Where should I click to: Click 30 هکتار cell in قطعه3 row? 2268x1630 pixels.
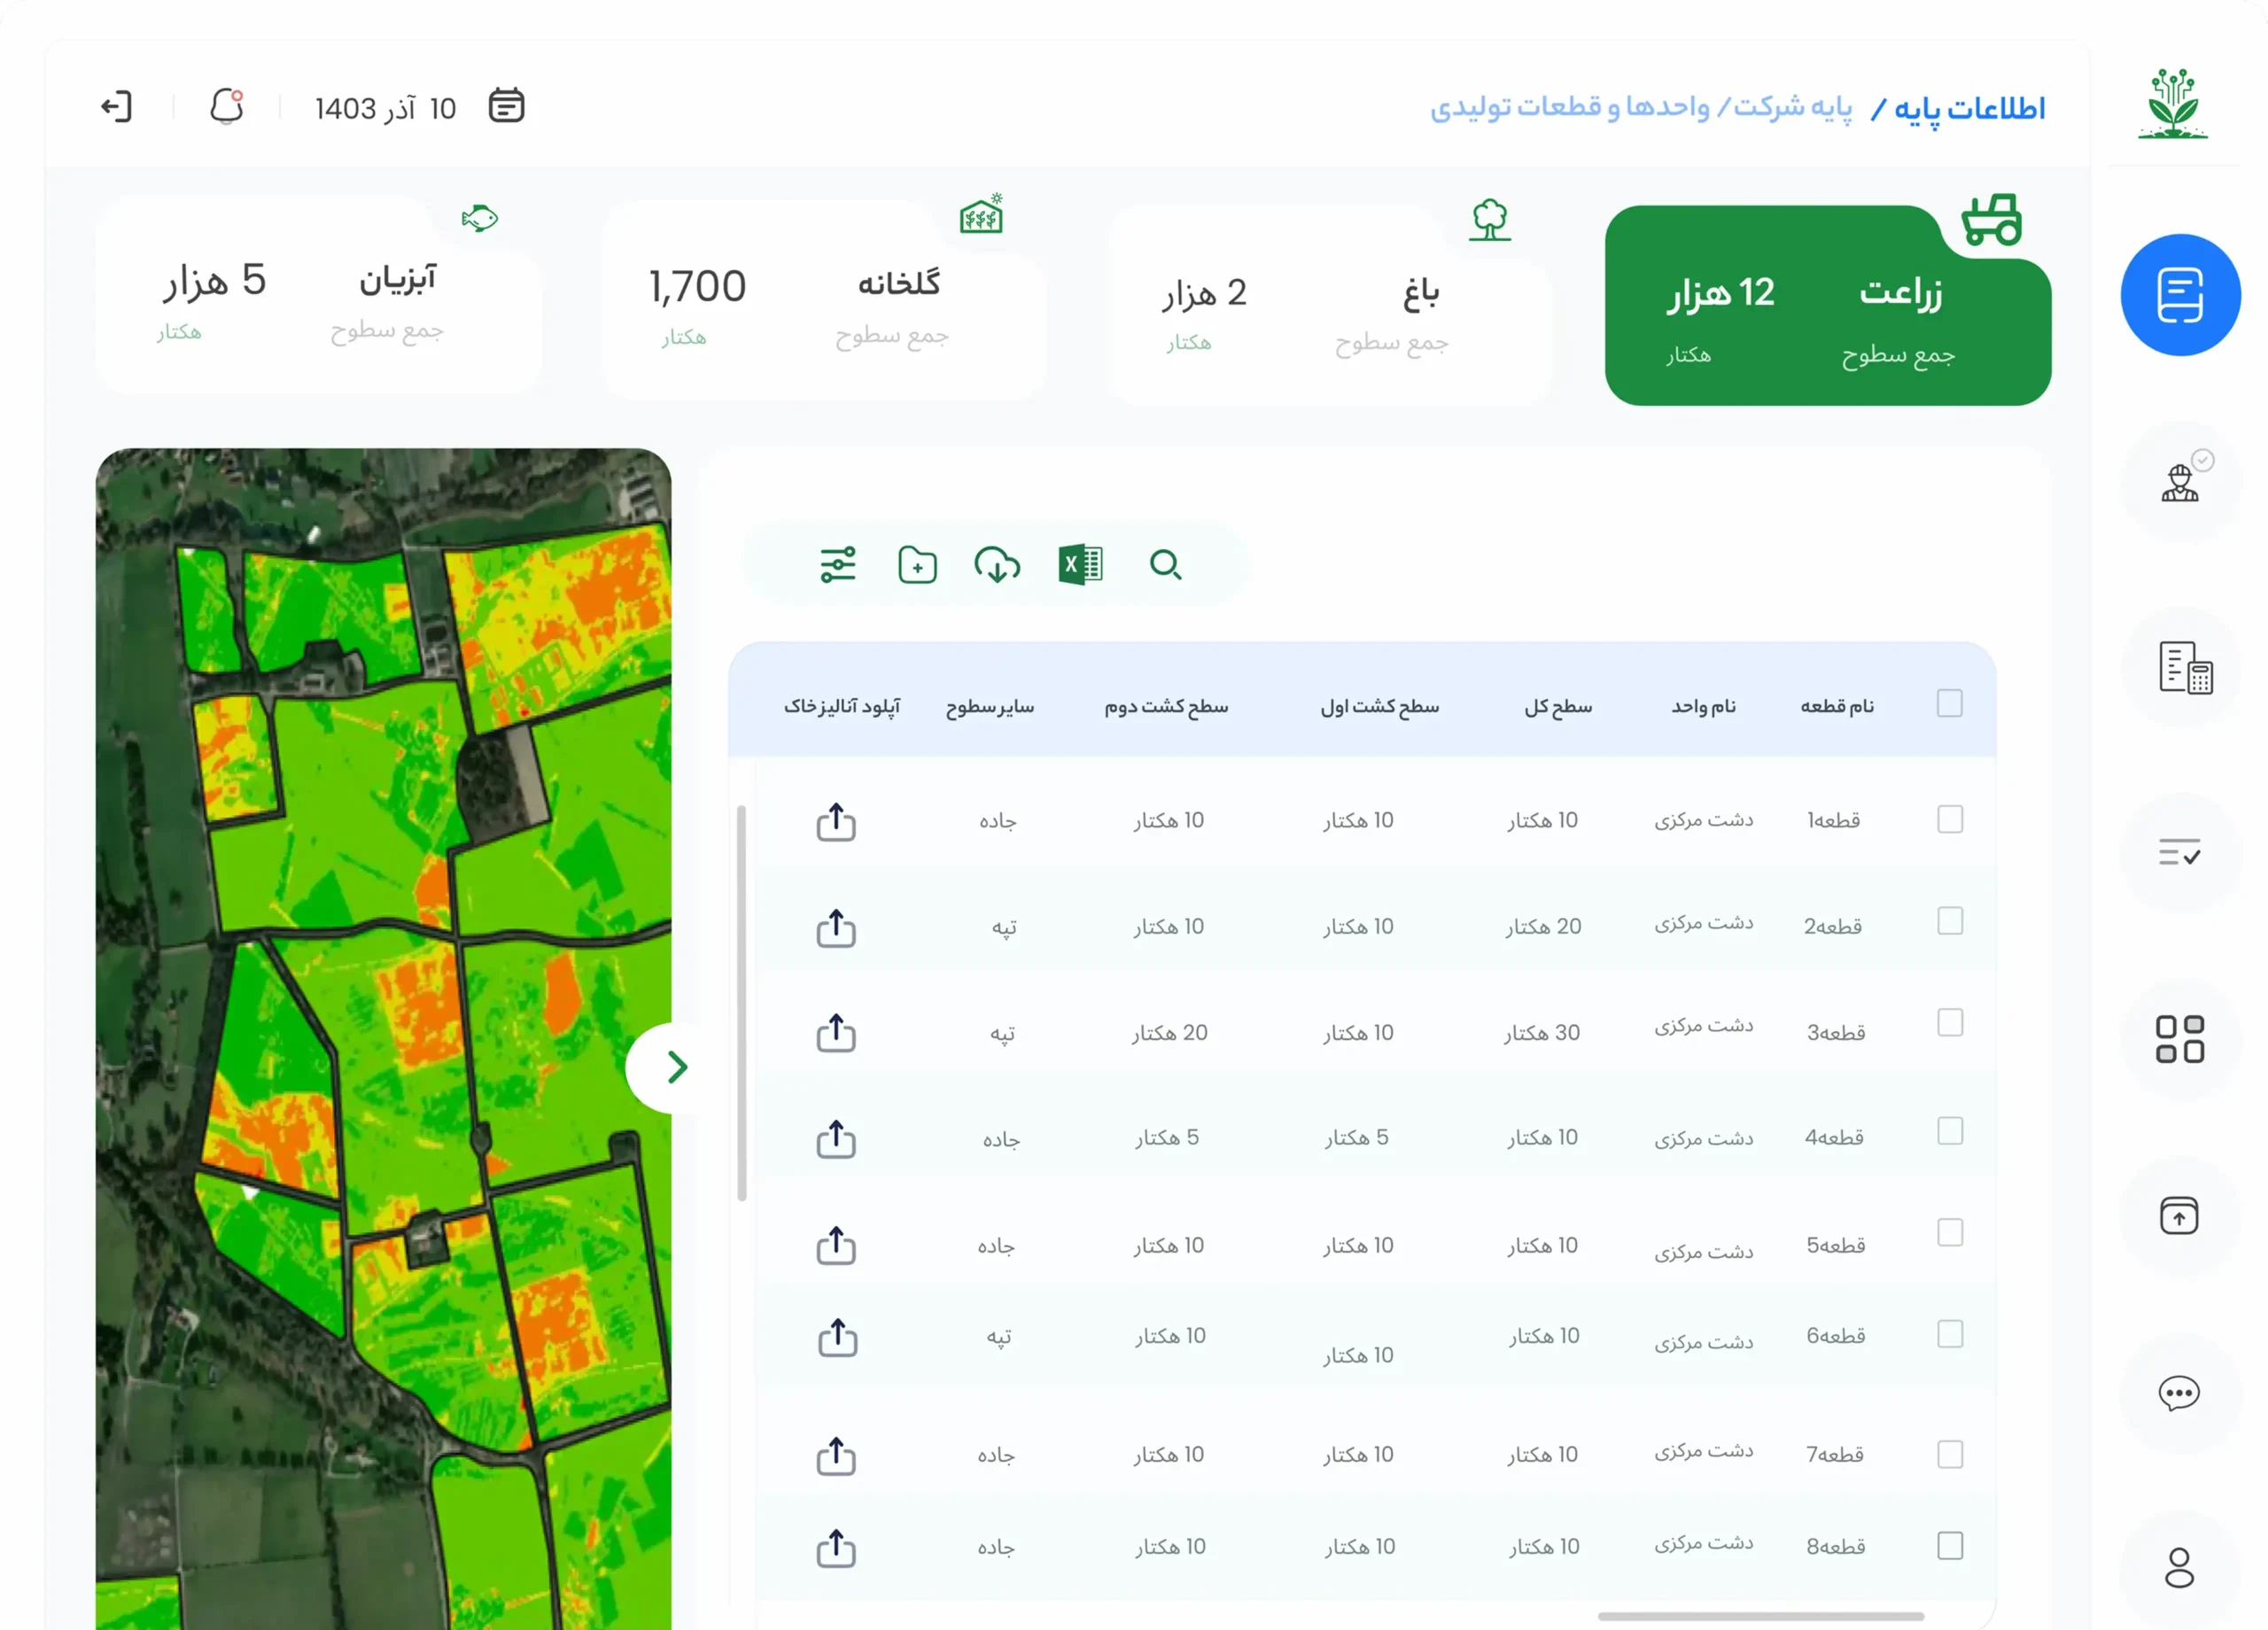1542,1033
